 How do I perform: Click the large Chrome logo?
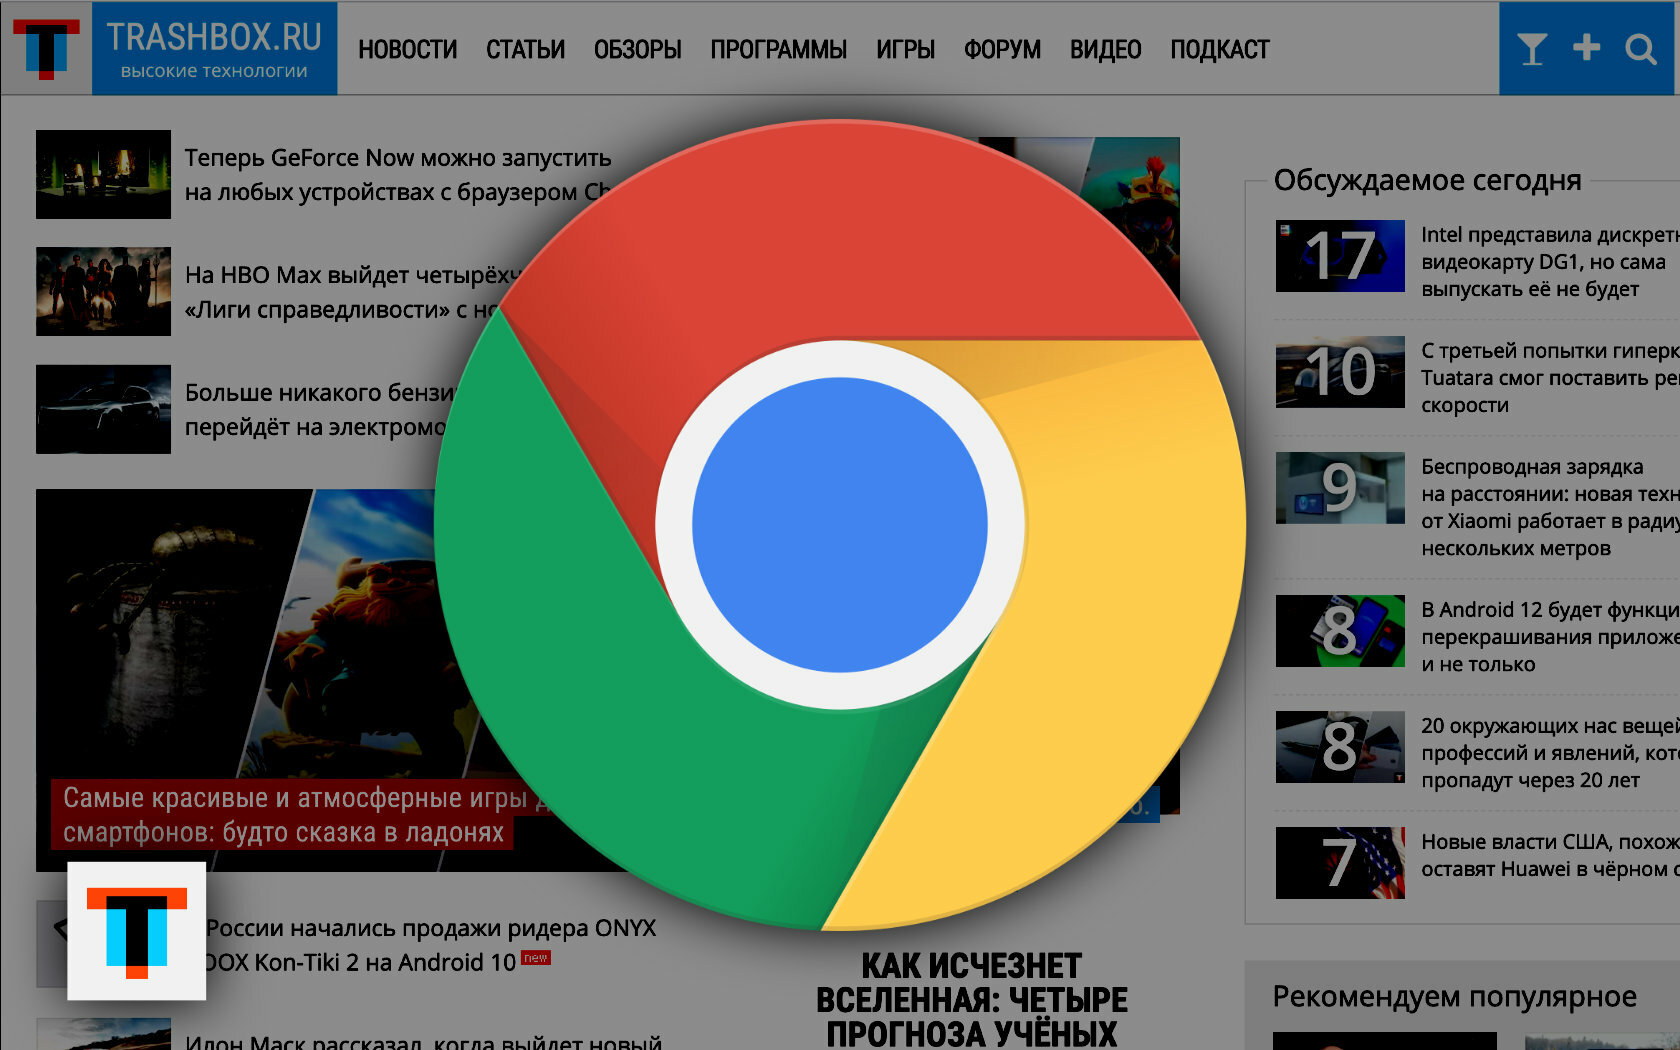tap(840, 524)
